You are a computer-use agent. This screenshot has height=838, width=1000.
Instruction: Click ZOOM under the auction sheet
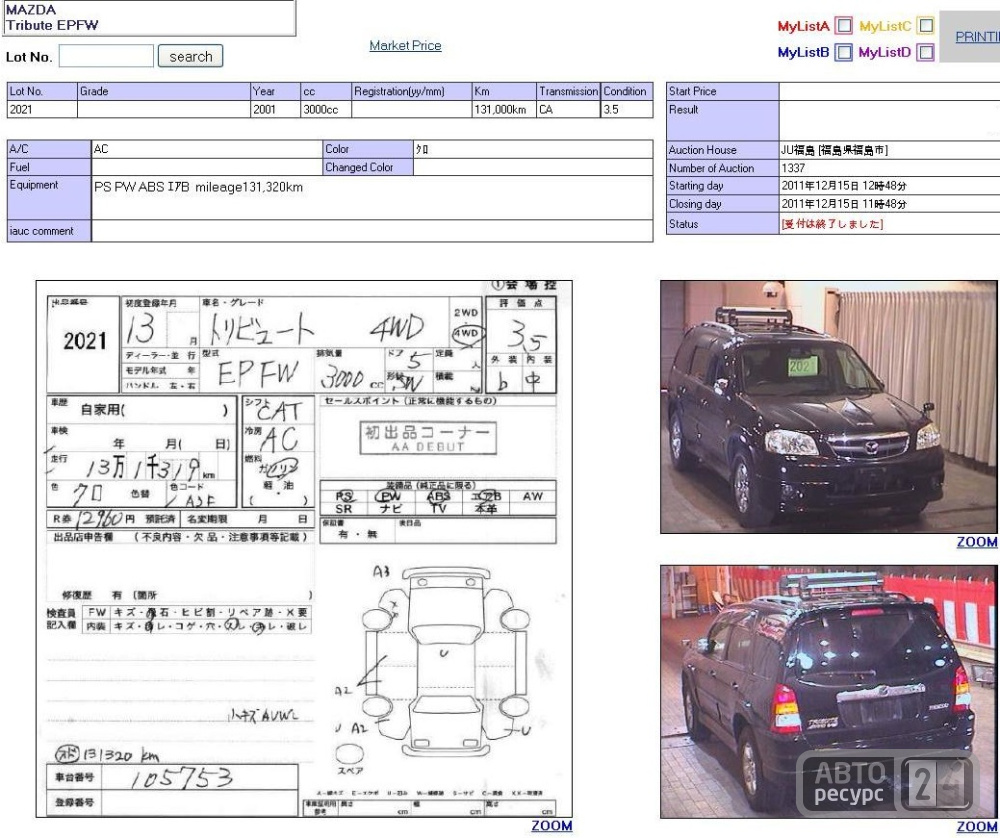(x=552, y=826)
